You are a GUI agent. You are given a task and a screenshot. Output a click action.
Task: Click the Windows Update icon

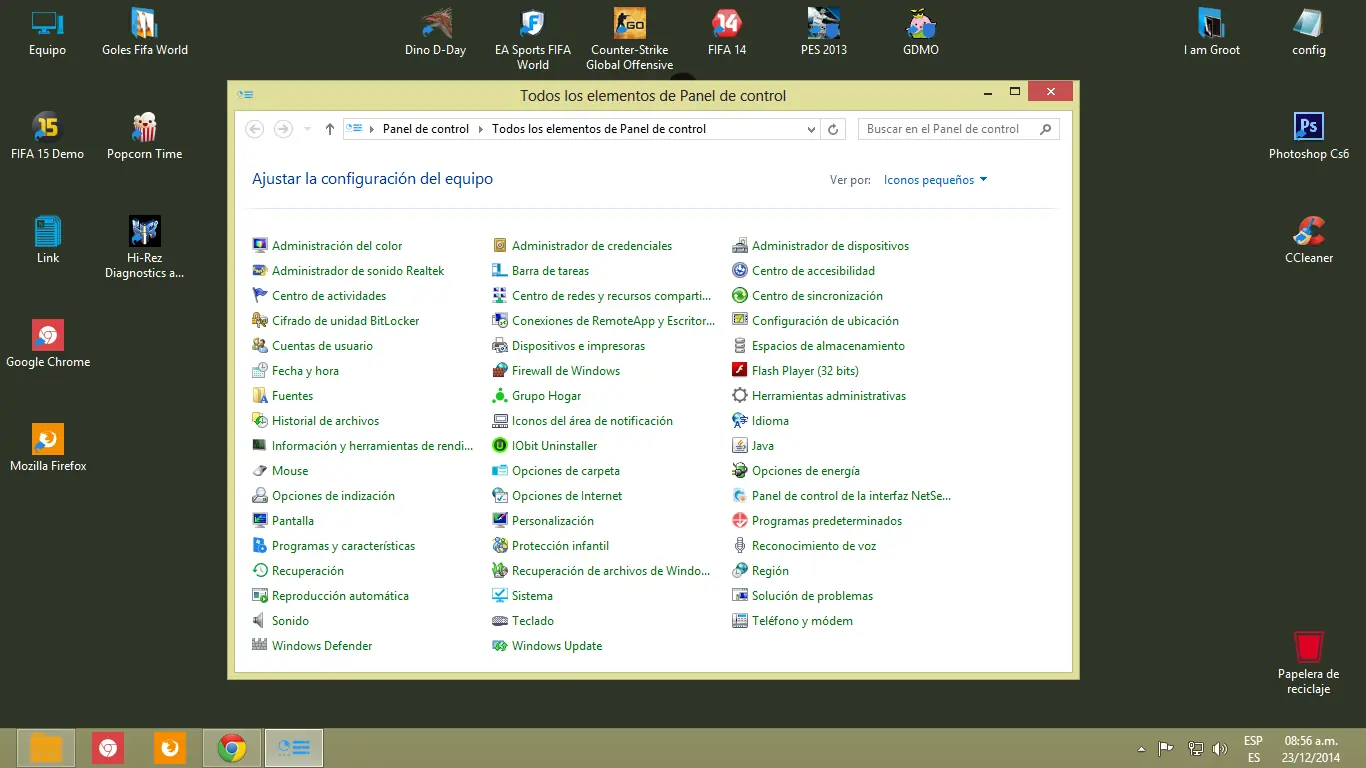[500, 646]
